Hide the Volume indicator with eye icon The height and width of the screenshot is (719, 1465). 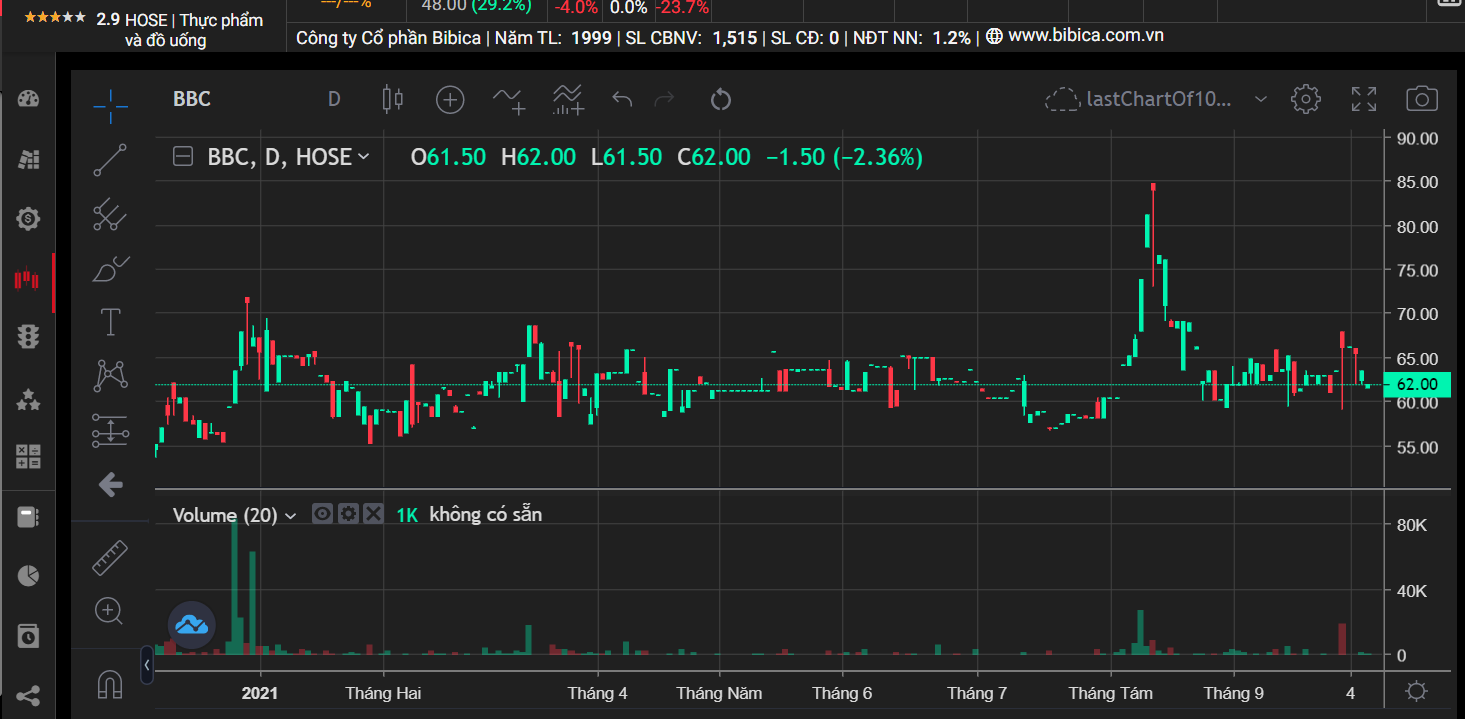[x=322, y=514]
